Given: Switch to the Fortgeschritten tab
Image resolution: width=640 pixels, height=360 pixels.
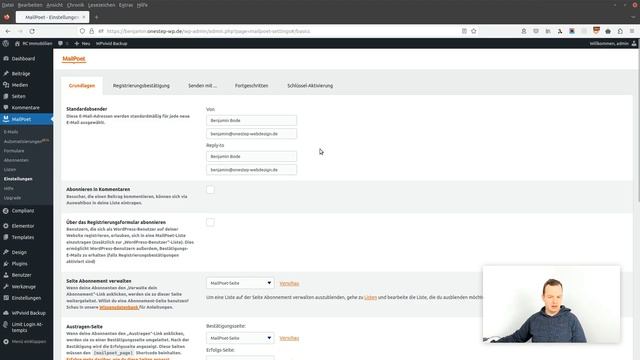Looking at the screenshot, I should [x=251, y=86].
